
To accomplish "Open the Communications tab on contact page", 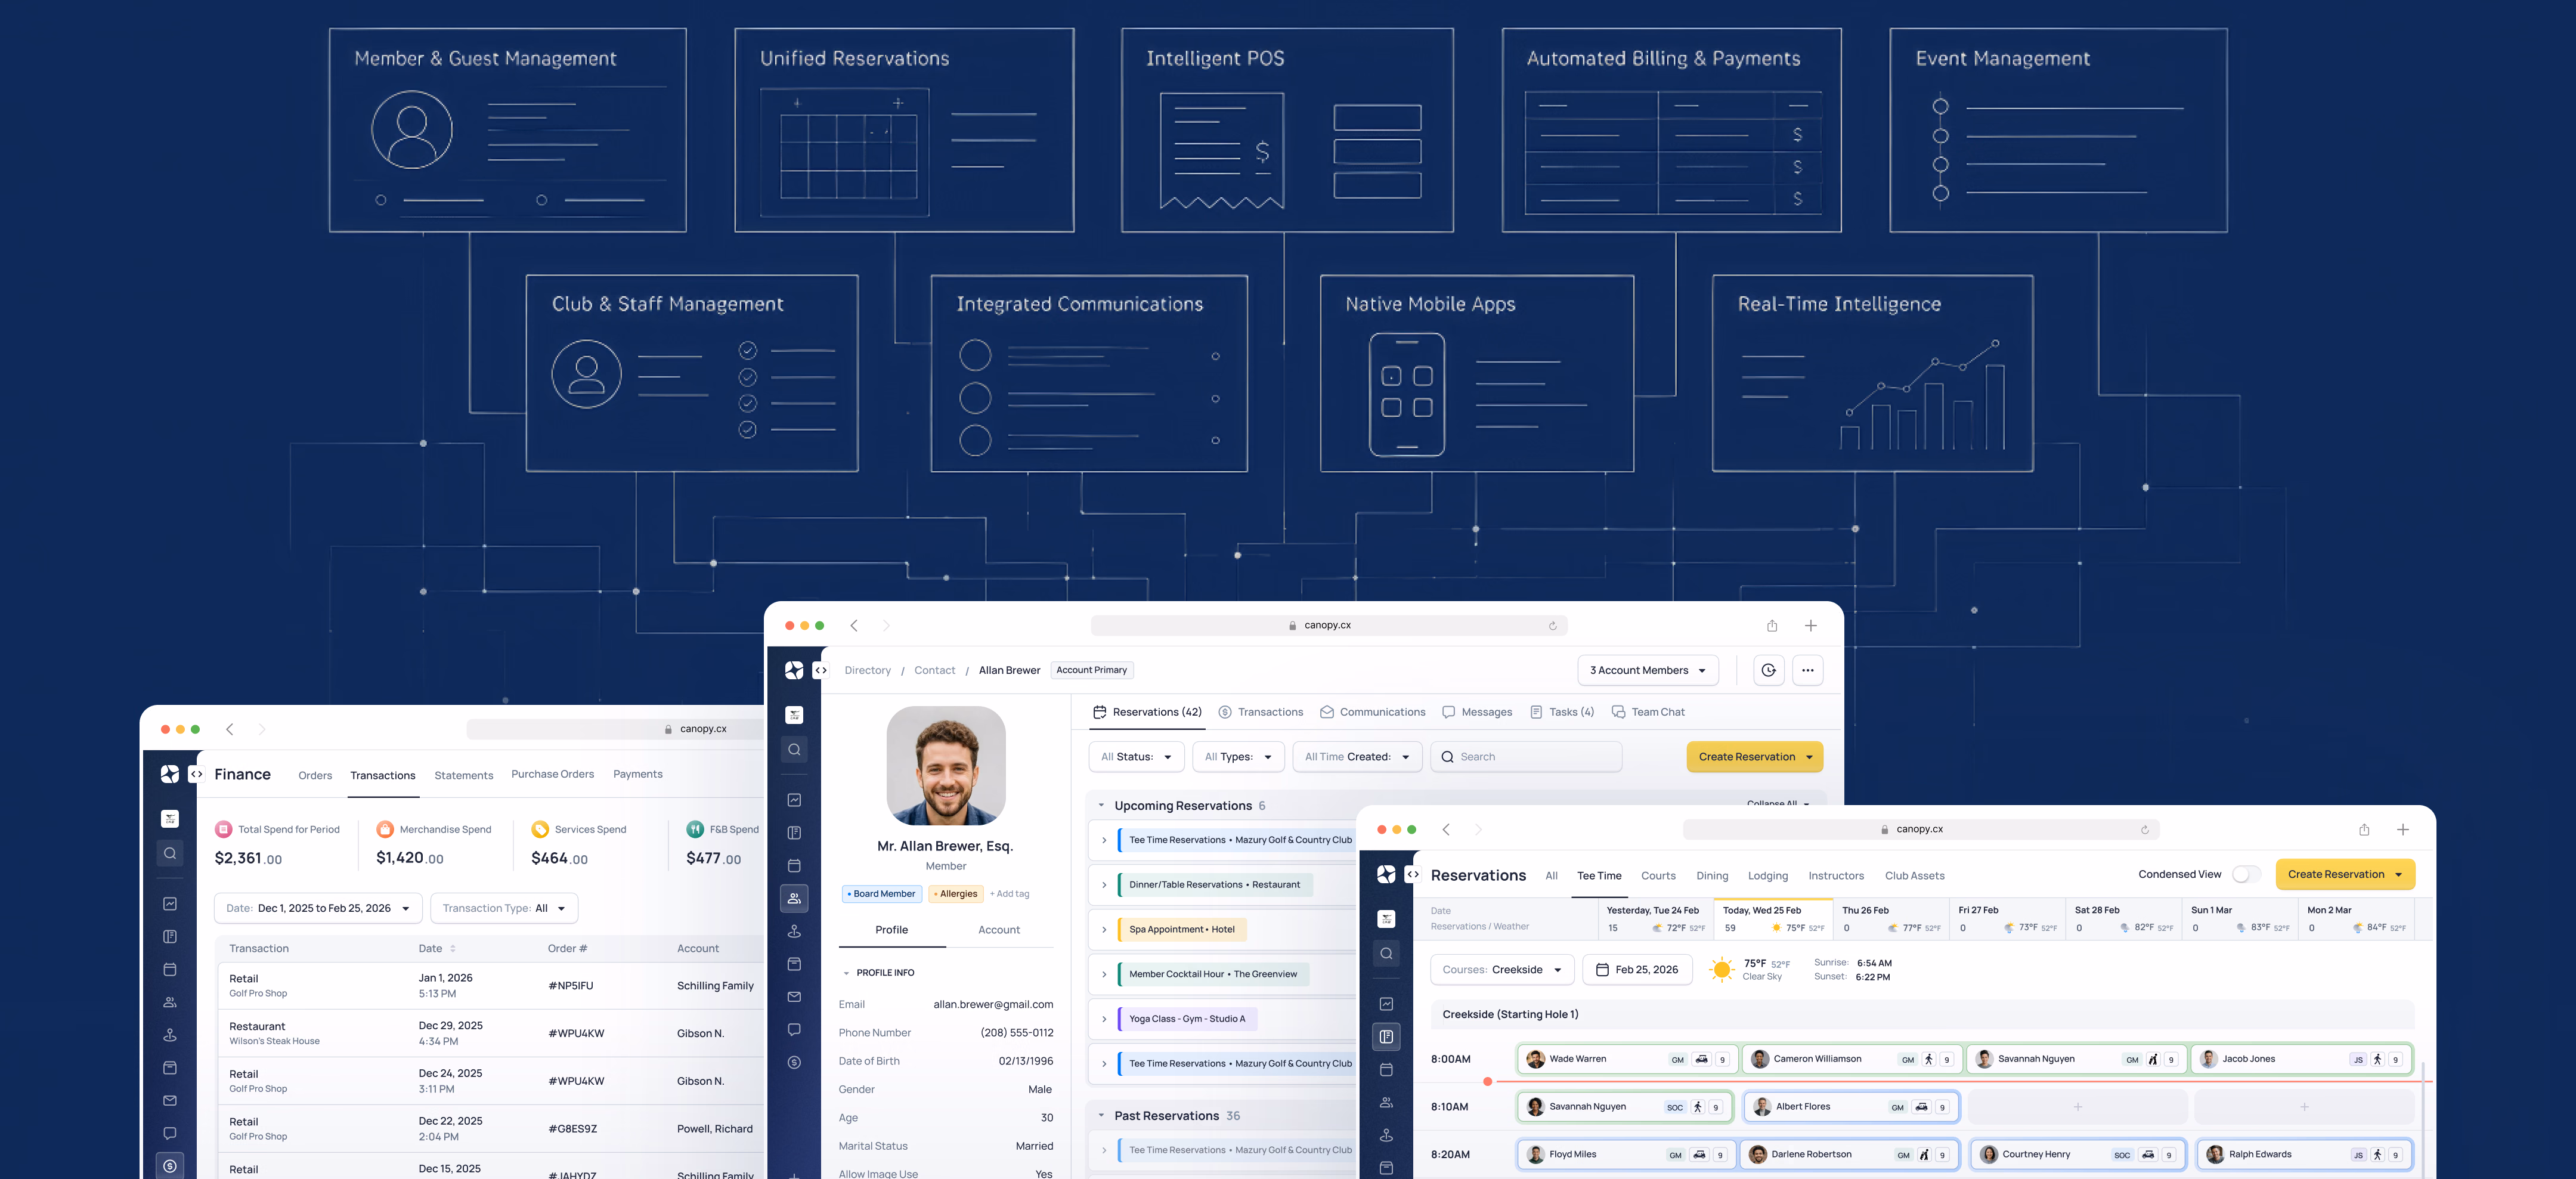I will tap(1372, 712).
